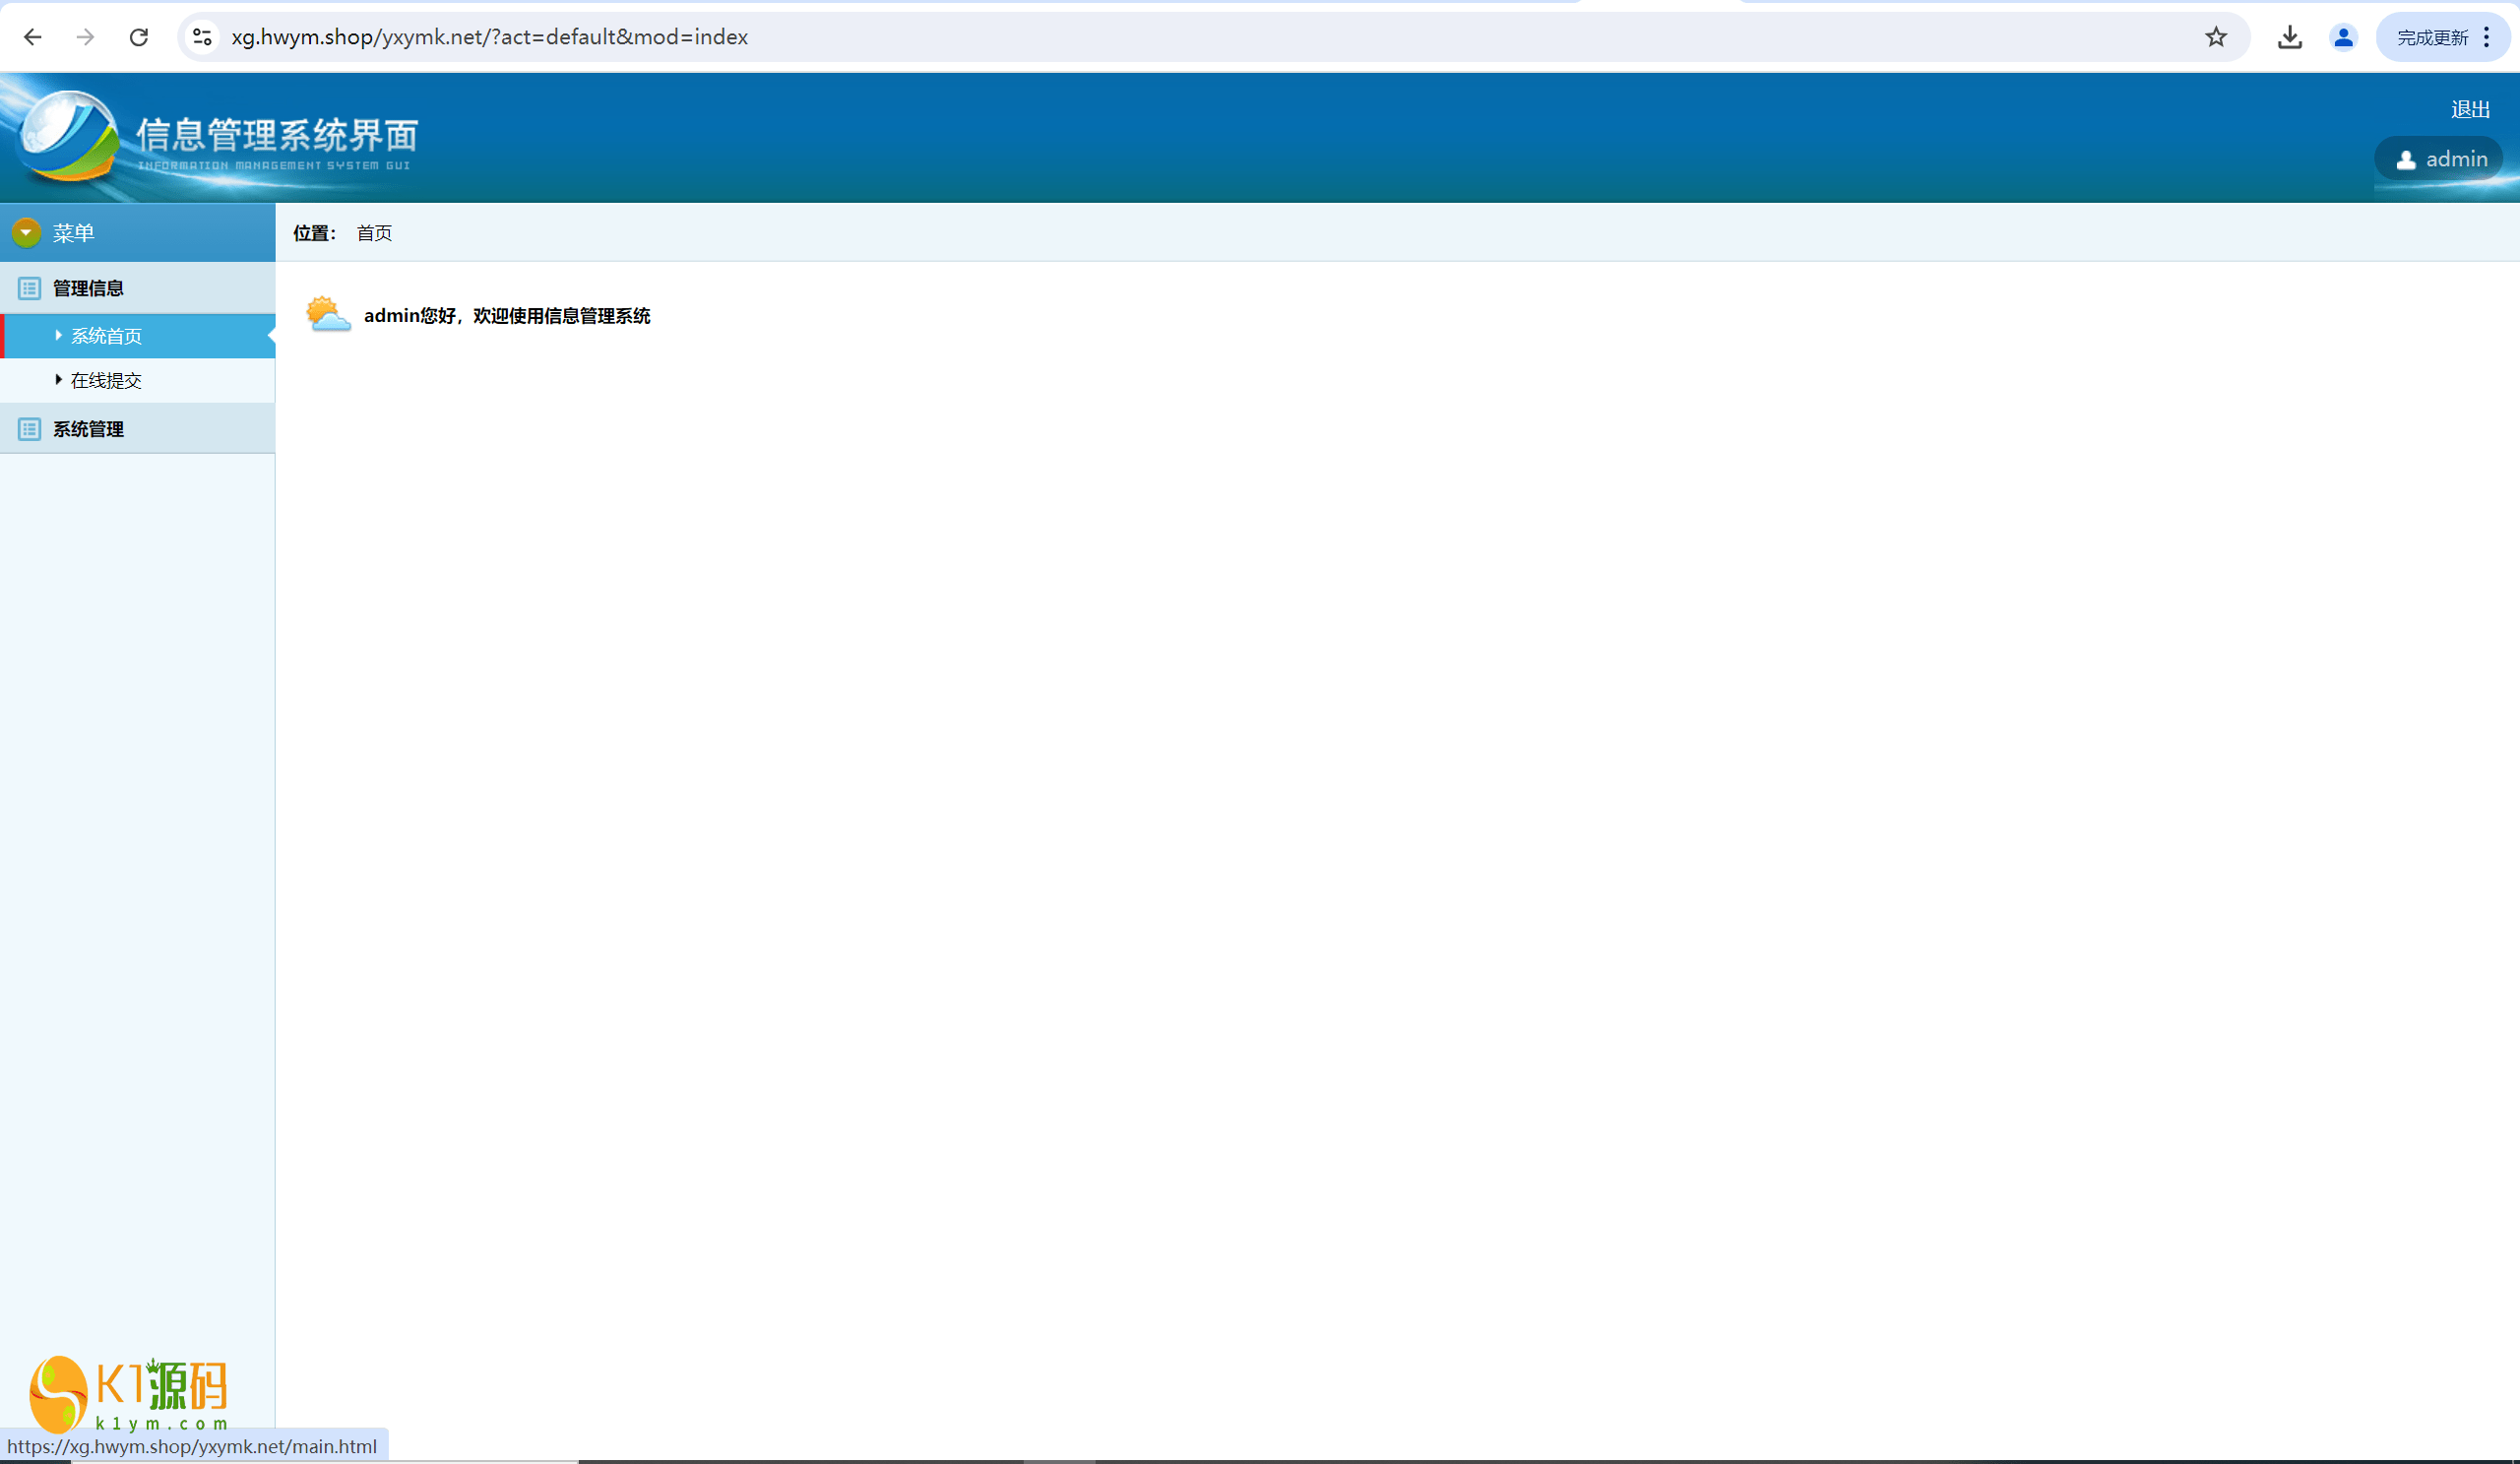
Task: Bookmark this page with star icon
Action: pyautogui.click(x=2216, y=37)
